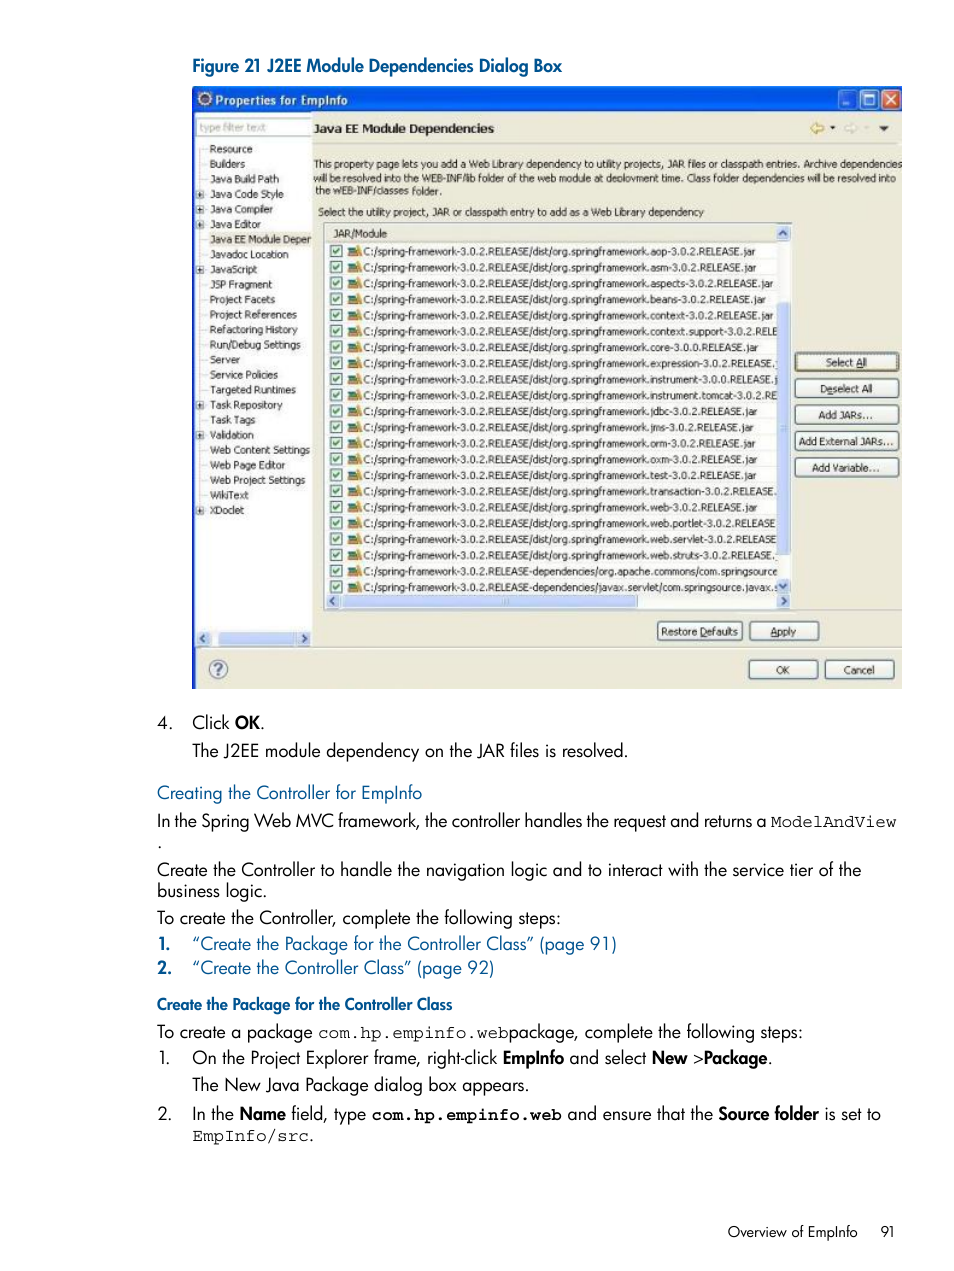Uncheck the instrument-3.0.0.RELEASE checkbox

(336, 380)
